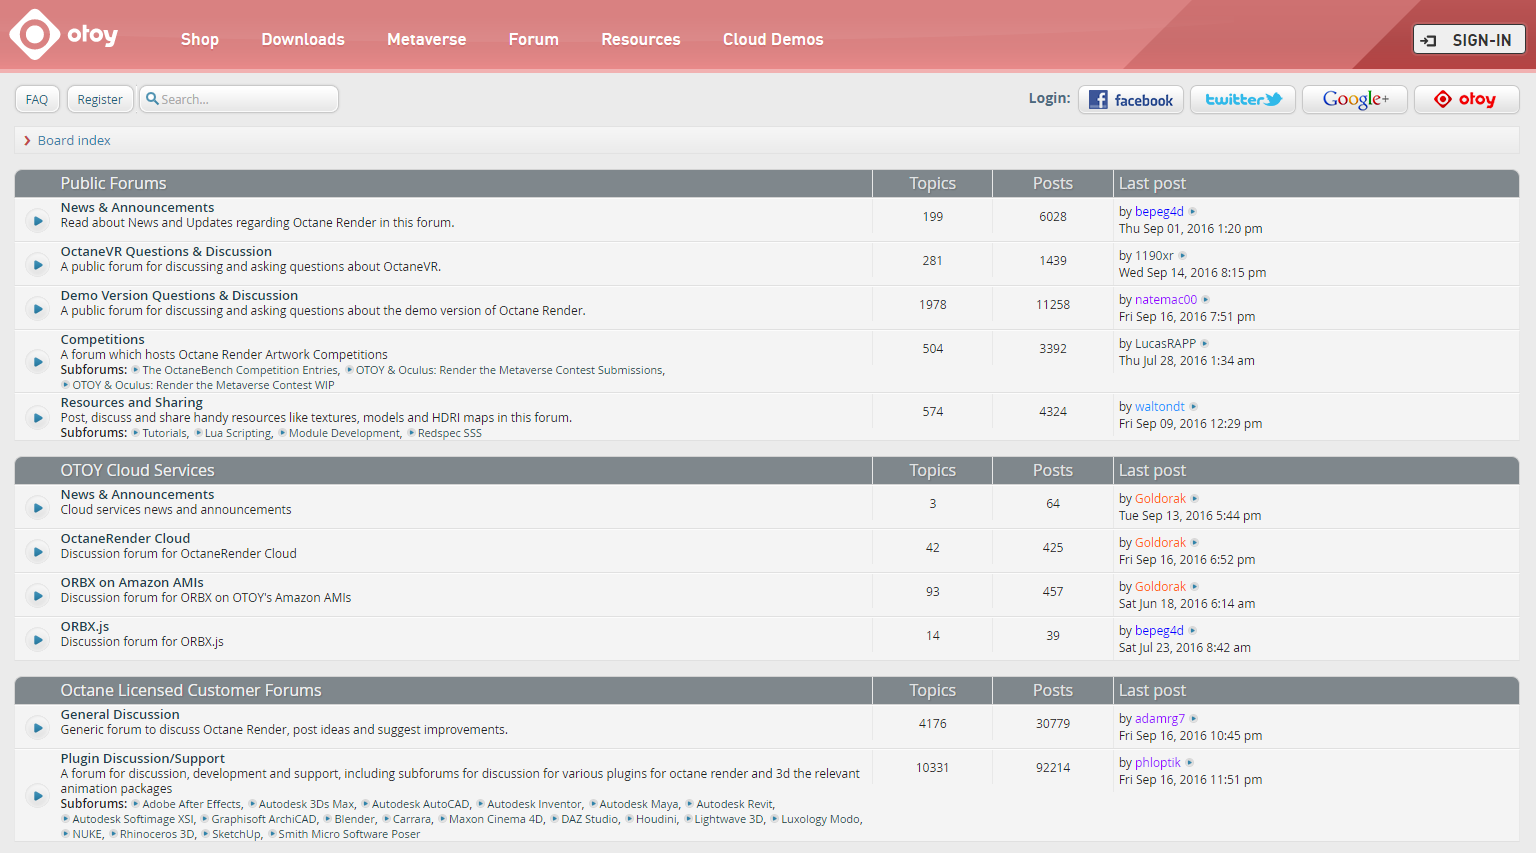The height and width of the screenshot is (853, 1536).
Task: View user profile adamrg7
Action: click(x=1160, y=719)
